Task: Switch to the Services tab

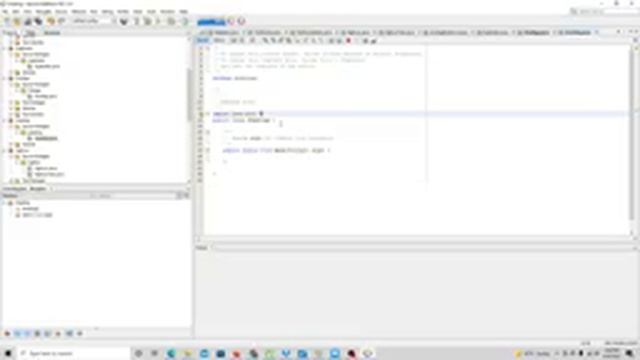Action: (x=52, y=33)
